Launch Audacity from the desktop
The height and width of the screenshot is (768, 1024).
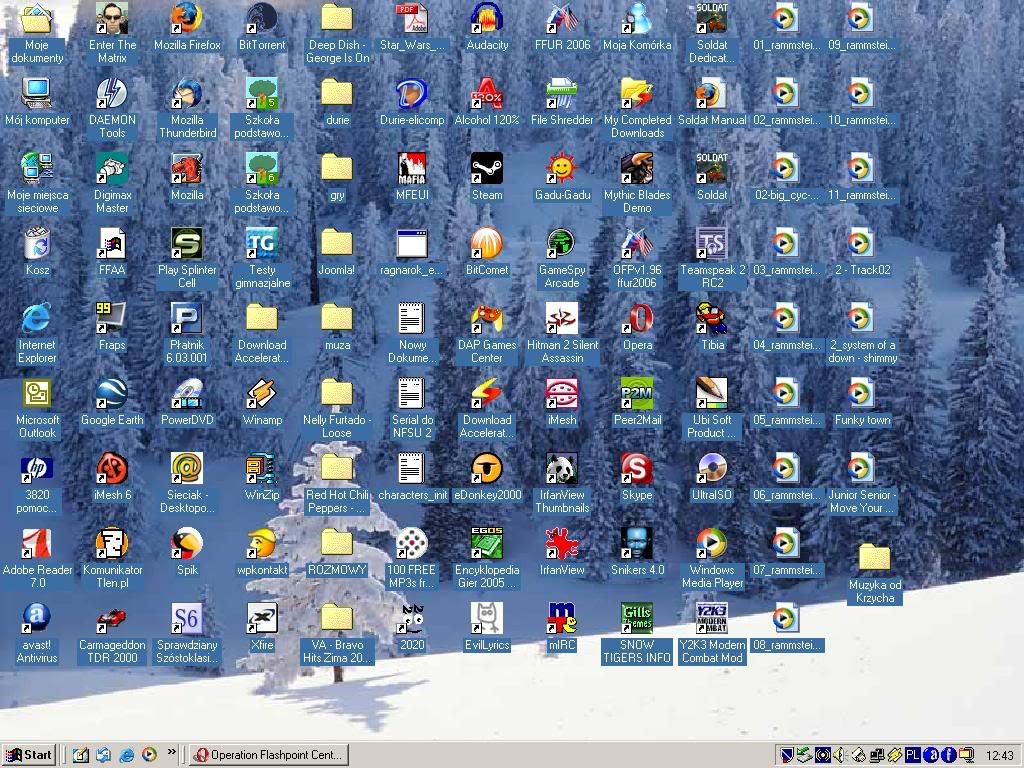pyautogui.click(x=487, y=19)
